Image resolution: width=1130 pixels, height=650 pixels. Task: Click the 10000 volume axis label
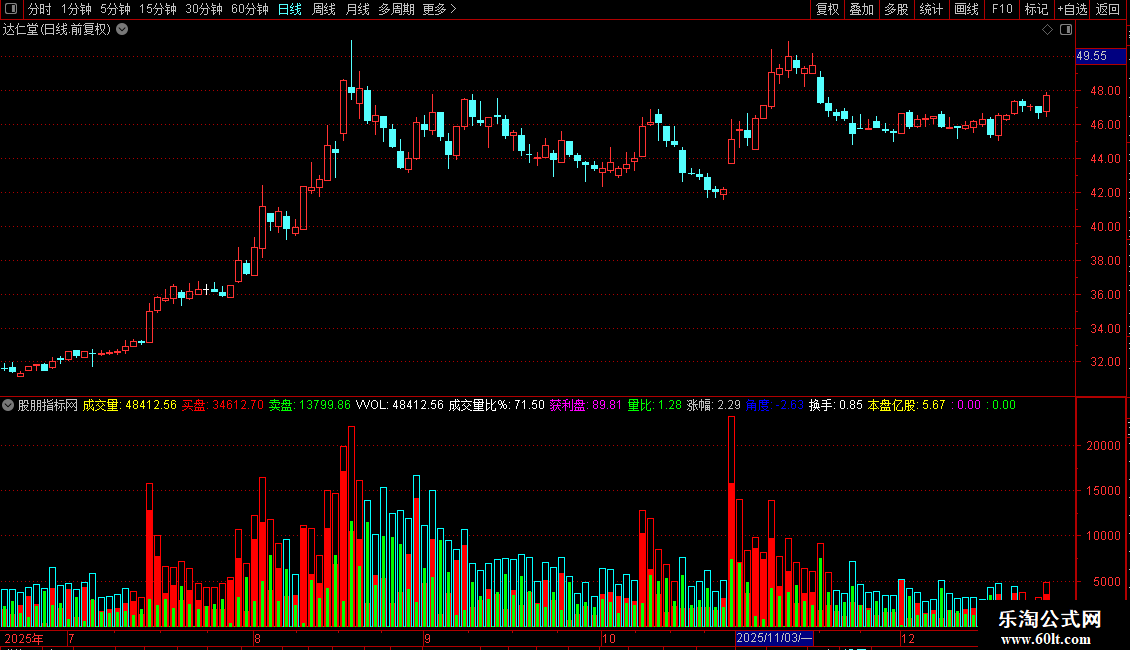[1103, 535]
